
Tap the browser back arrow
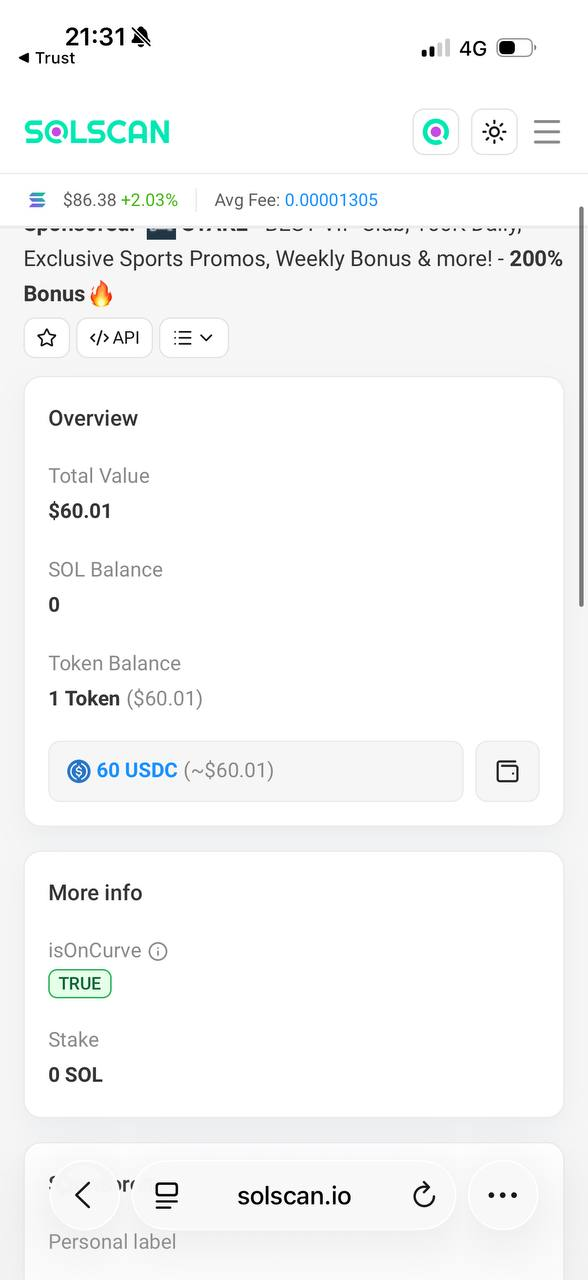point(84,1195)
